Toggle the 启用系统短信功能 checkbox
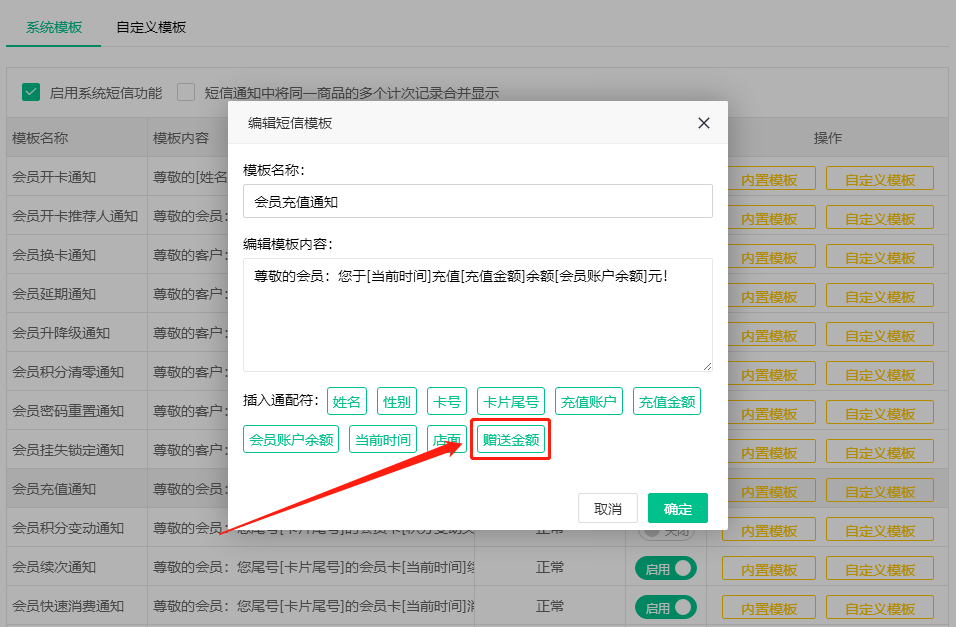The width and height of the screenshot is (956, 627). coord(31,92)
